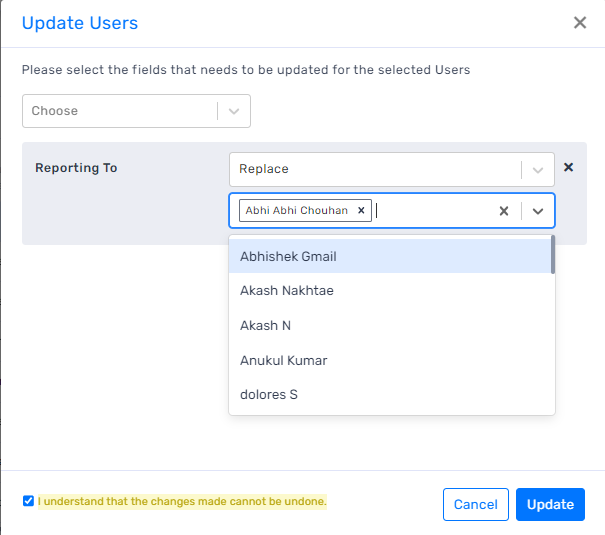Pick Anukul Kumar from options

390,360
